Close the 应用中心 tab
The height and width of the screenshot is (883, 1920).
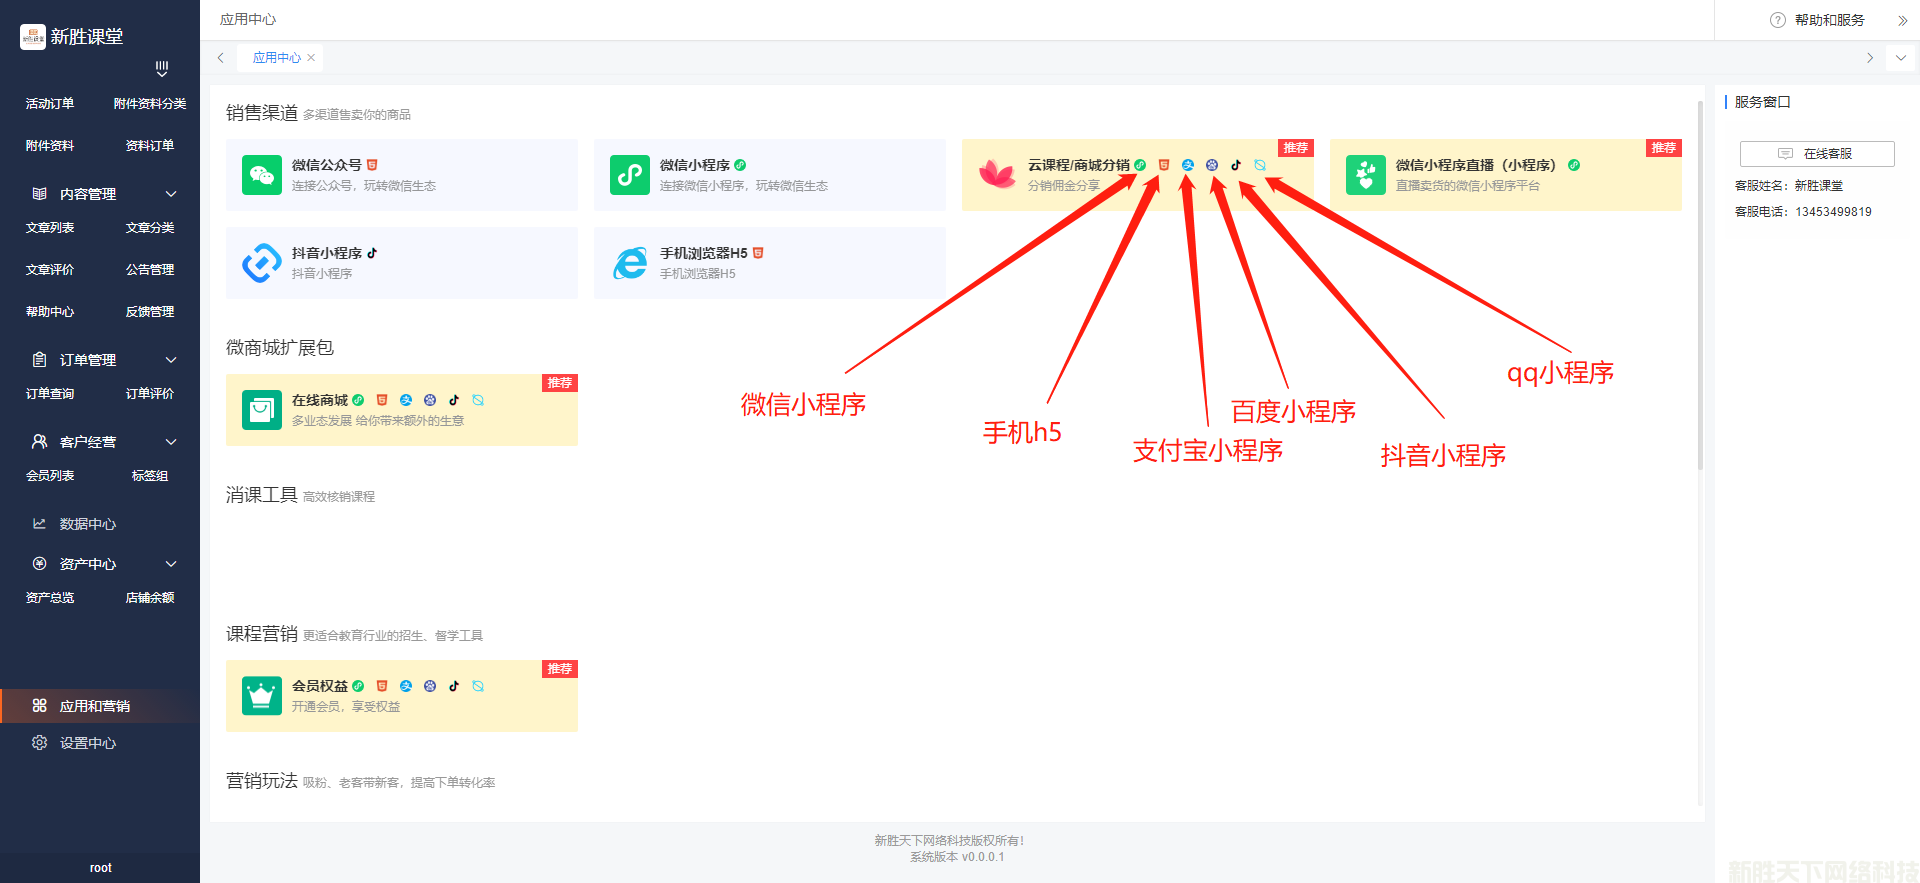[311, 58]
